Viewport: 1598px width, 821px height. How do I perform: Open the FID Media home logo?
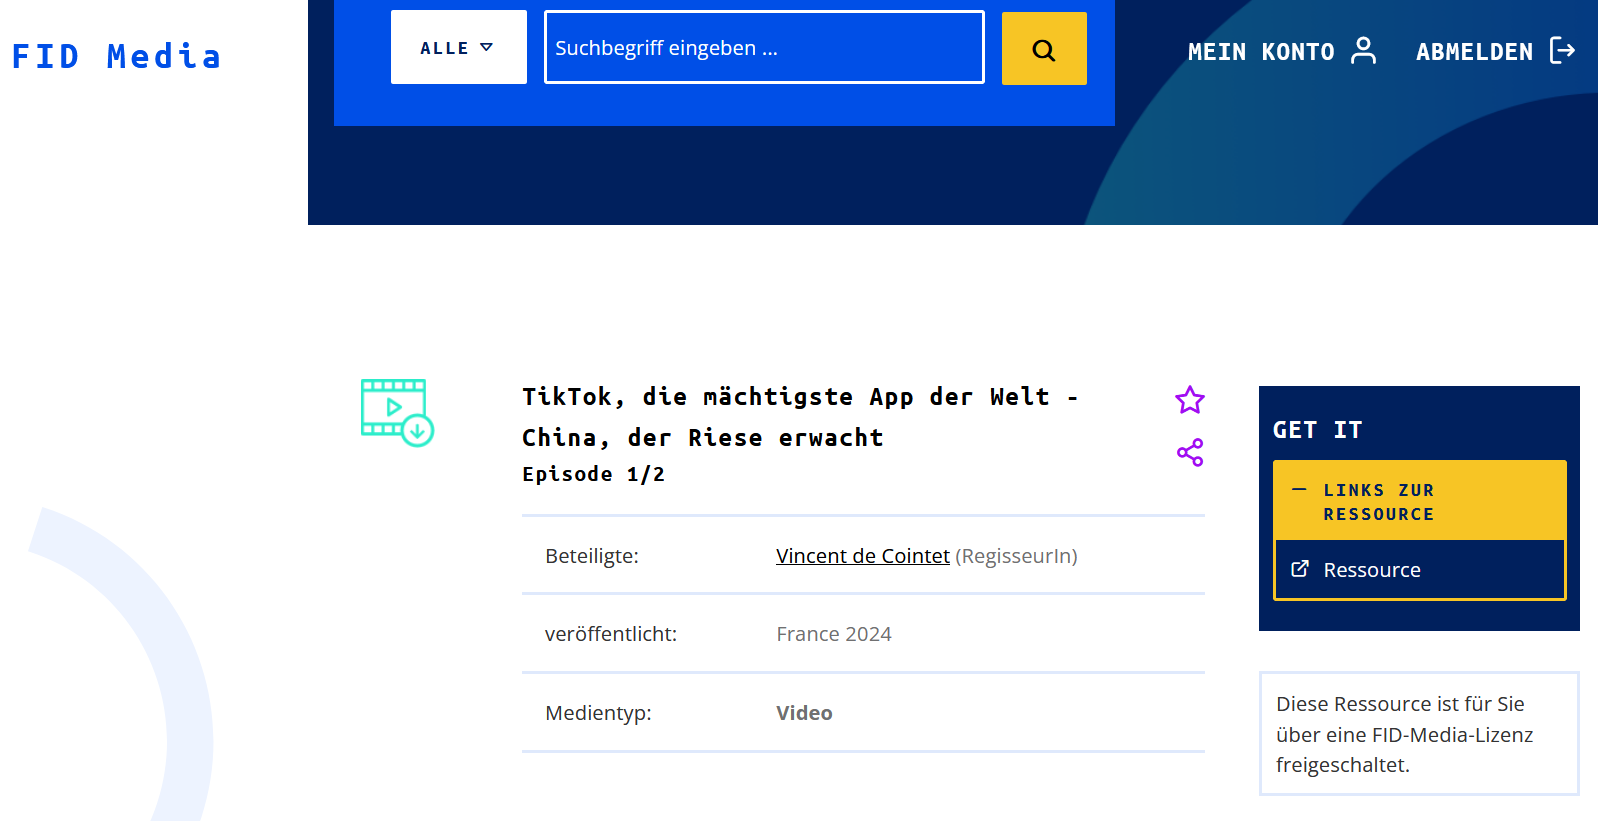(x=116, y=56)
